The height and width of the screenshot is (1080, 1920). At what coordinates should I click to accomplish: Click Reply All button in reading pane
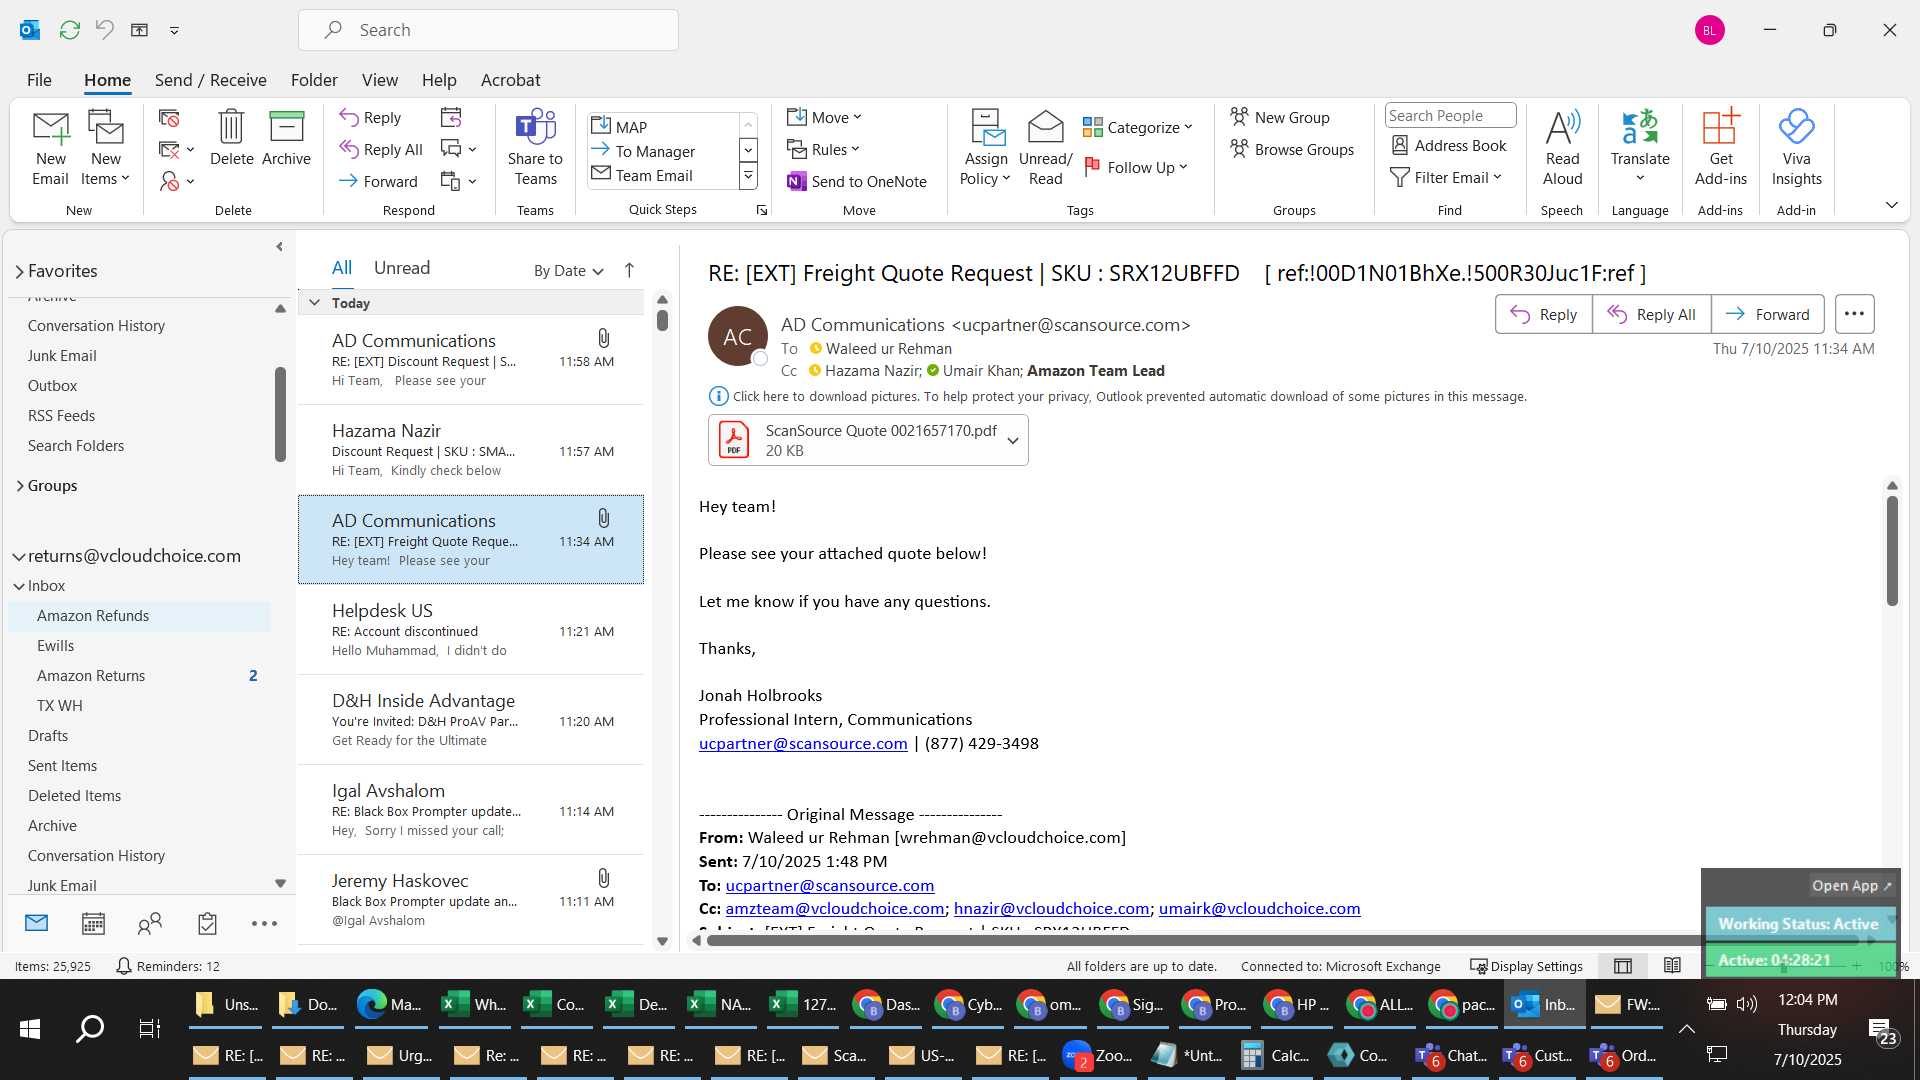1651,314
